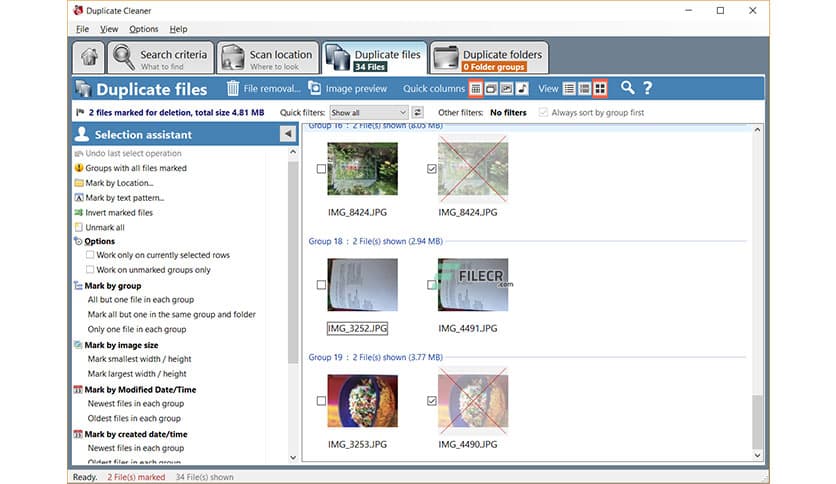Select Only one file in each group
836x484 pixels.
click(137, 329)
